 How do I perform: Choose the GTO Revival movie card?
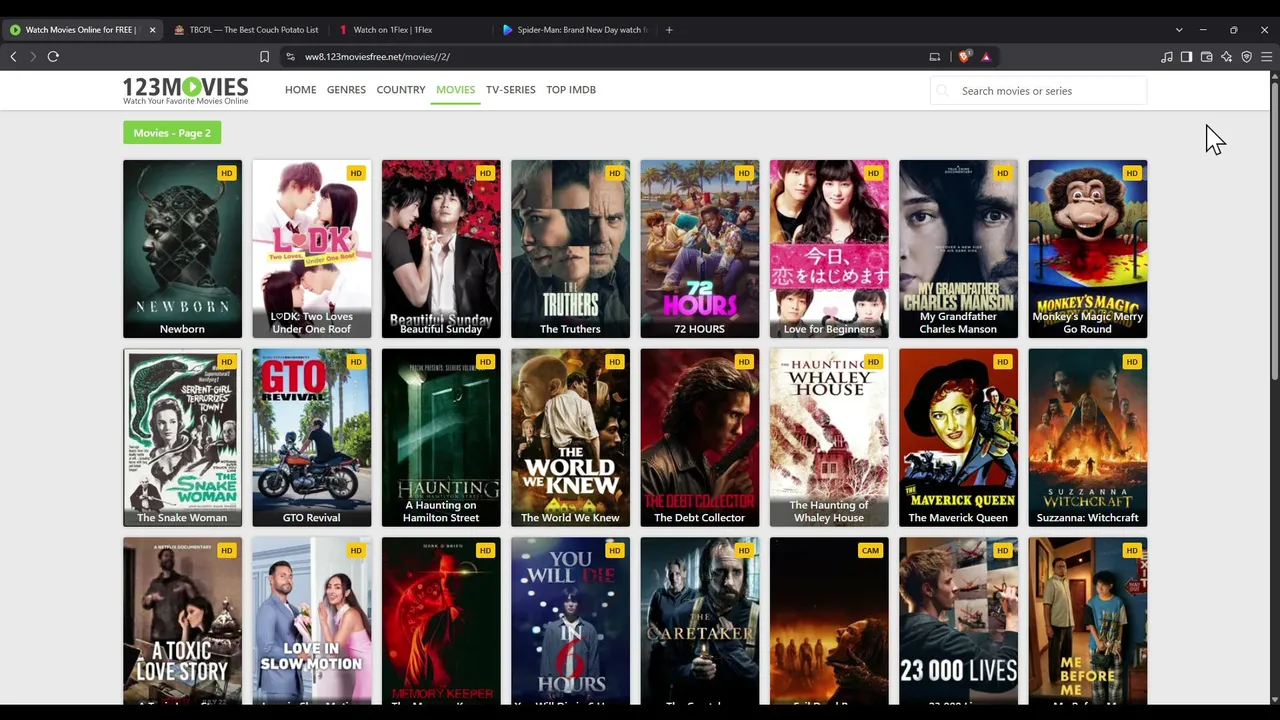pos(311,438)
